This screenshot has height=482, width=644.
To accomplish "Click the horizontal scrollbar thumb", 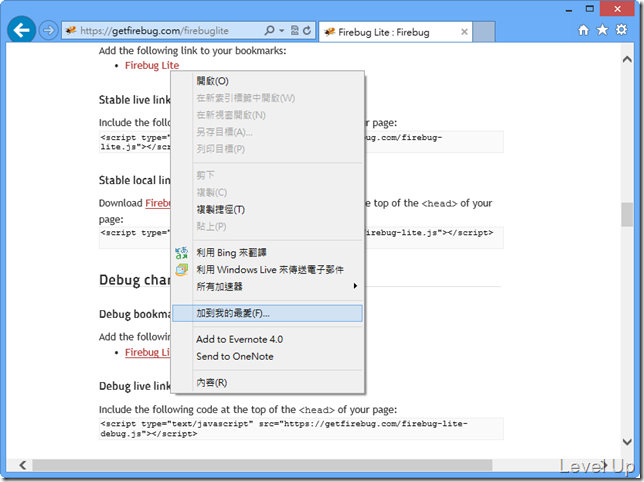I will point(262,465).
